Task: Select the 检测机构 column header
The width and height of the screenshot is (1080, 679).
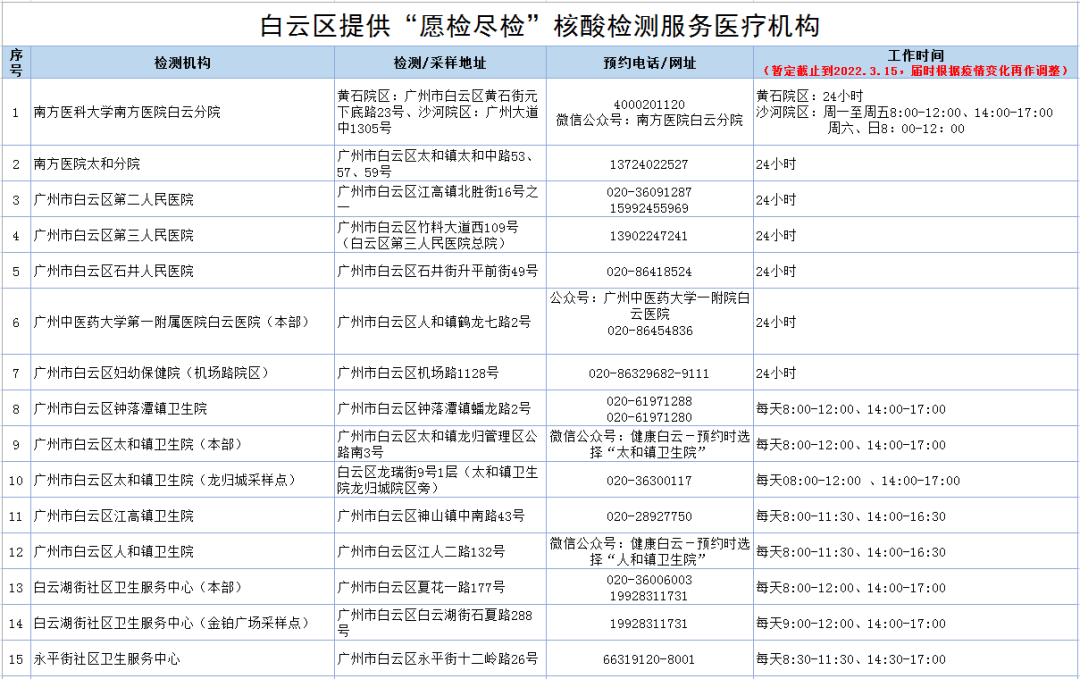Action: (182, 63)
